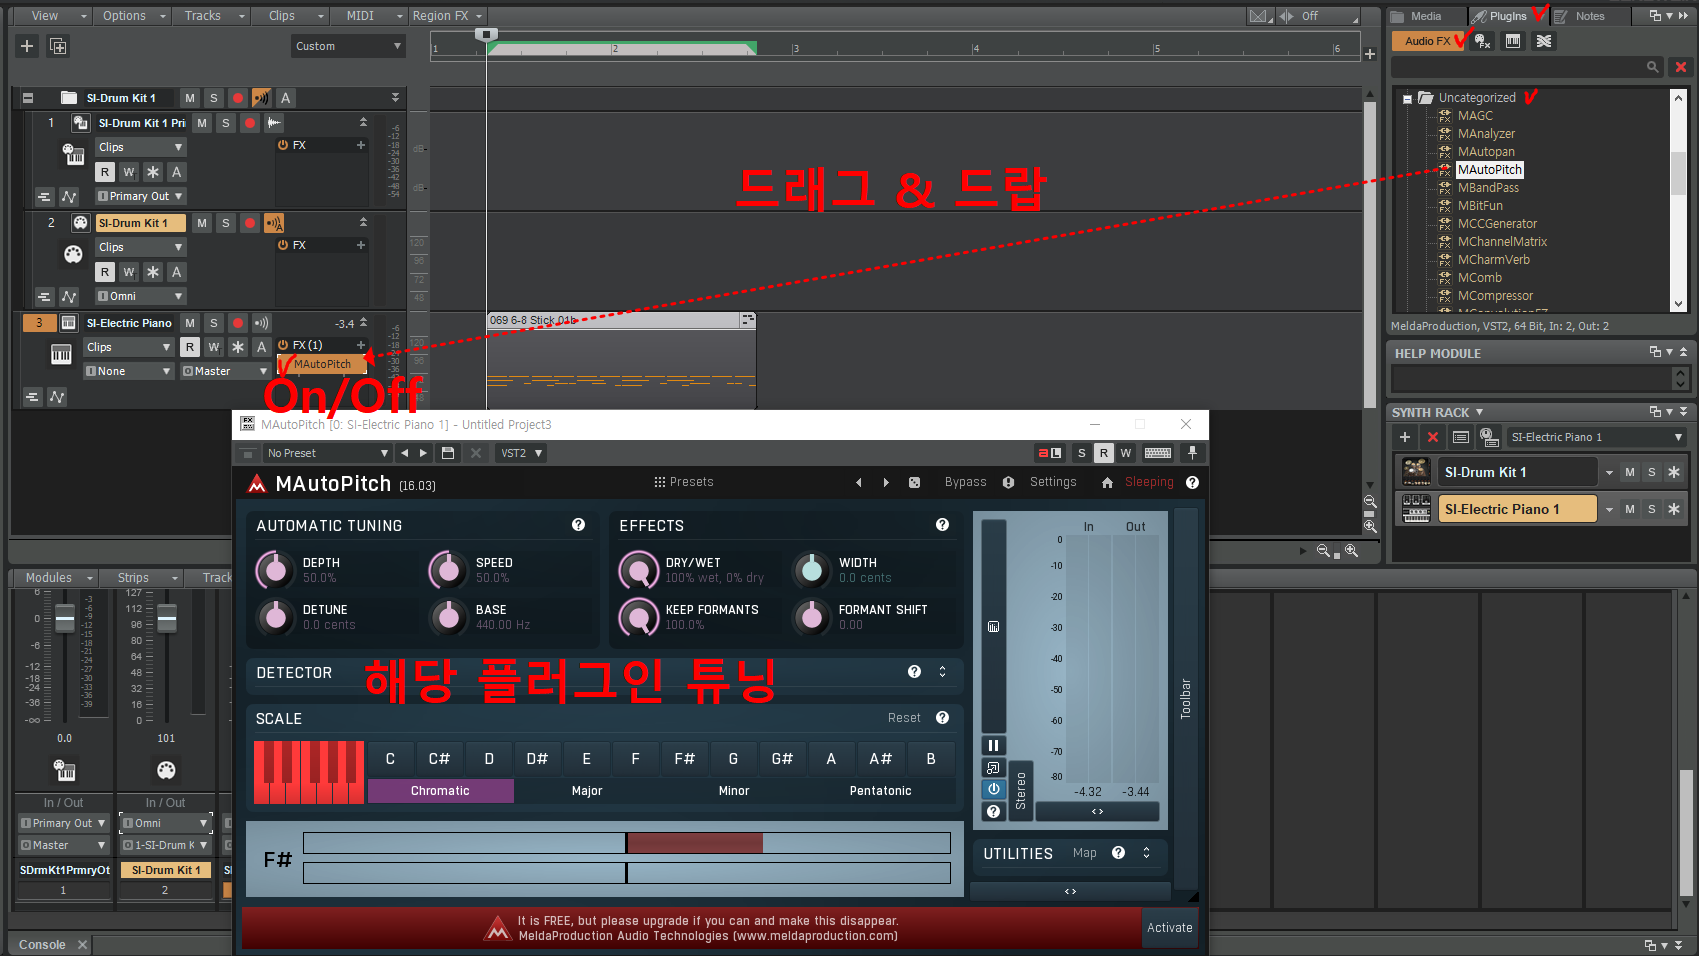
Task: Toggle the A/B compare icon in plugin header
Action: (x=1049, y=453)
